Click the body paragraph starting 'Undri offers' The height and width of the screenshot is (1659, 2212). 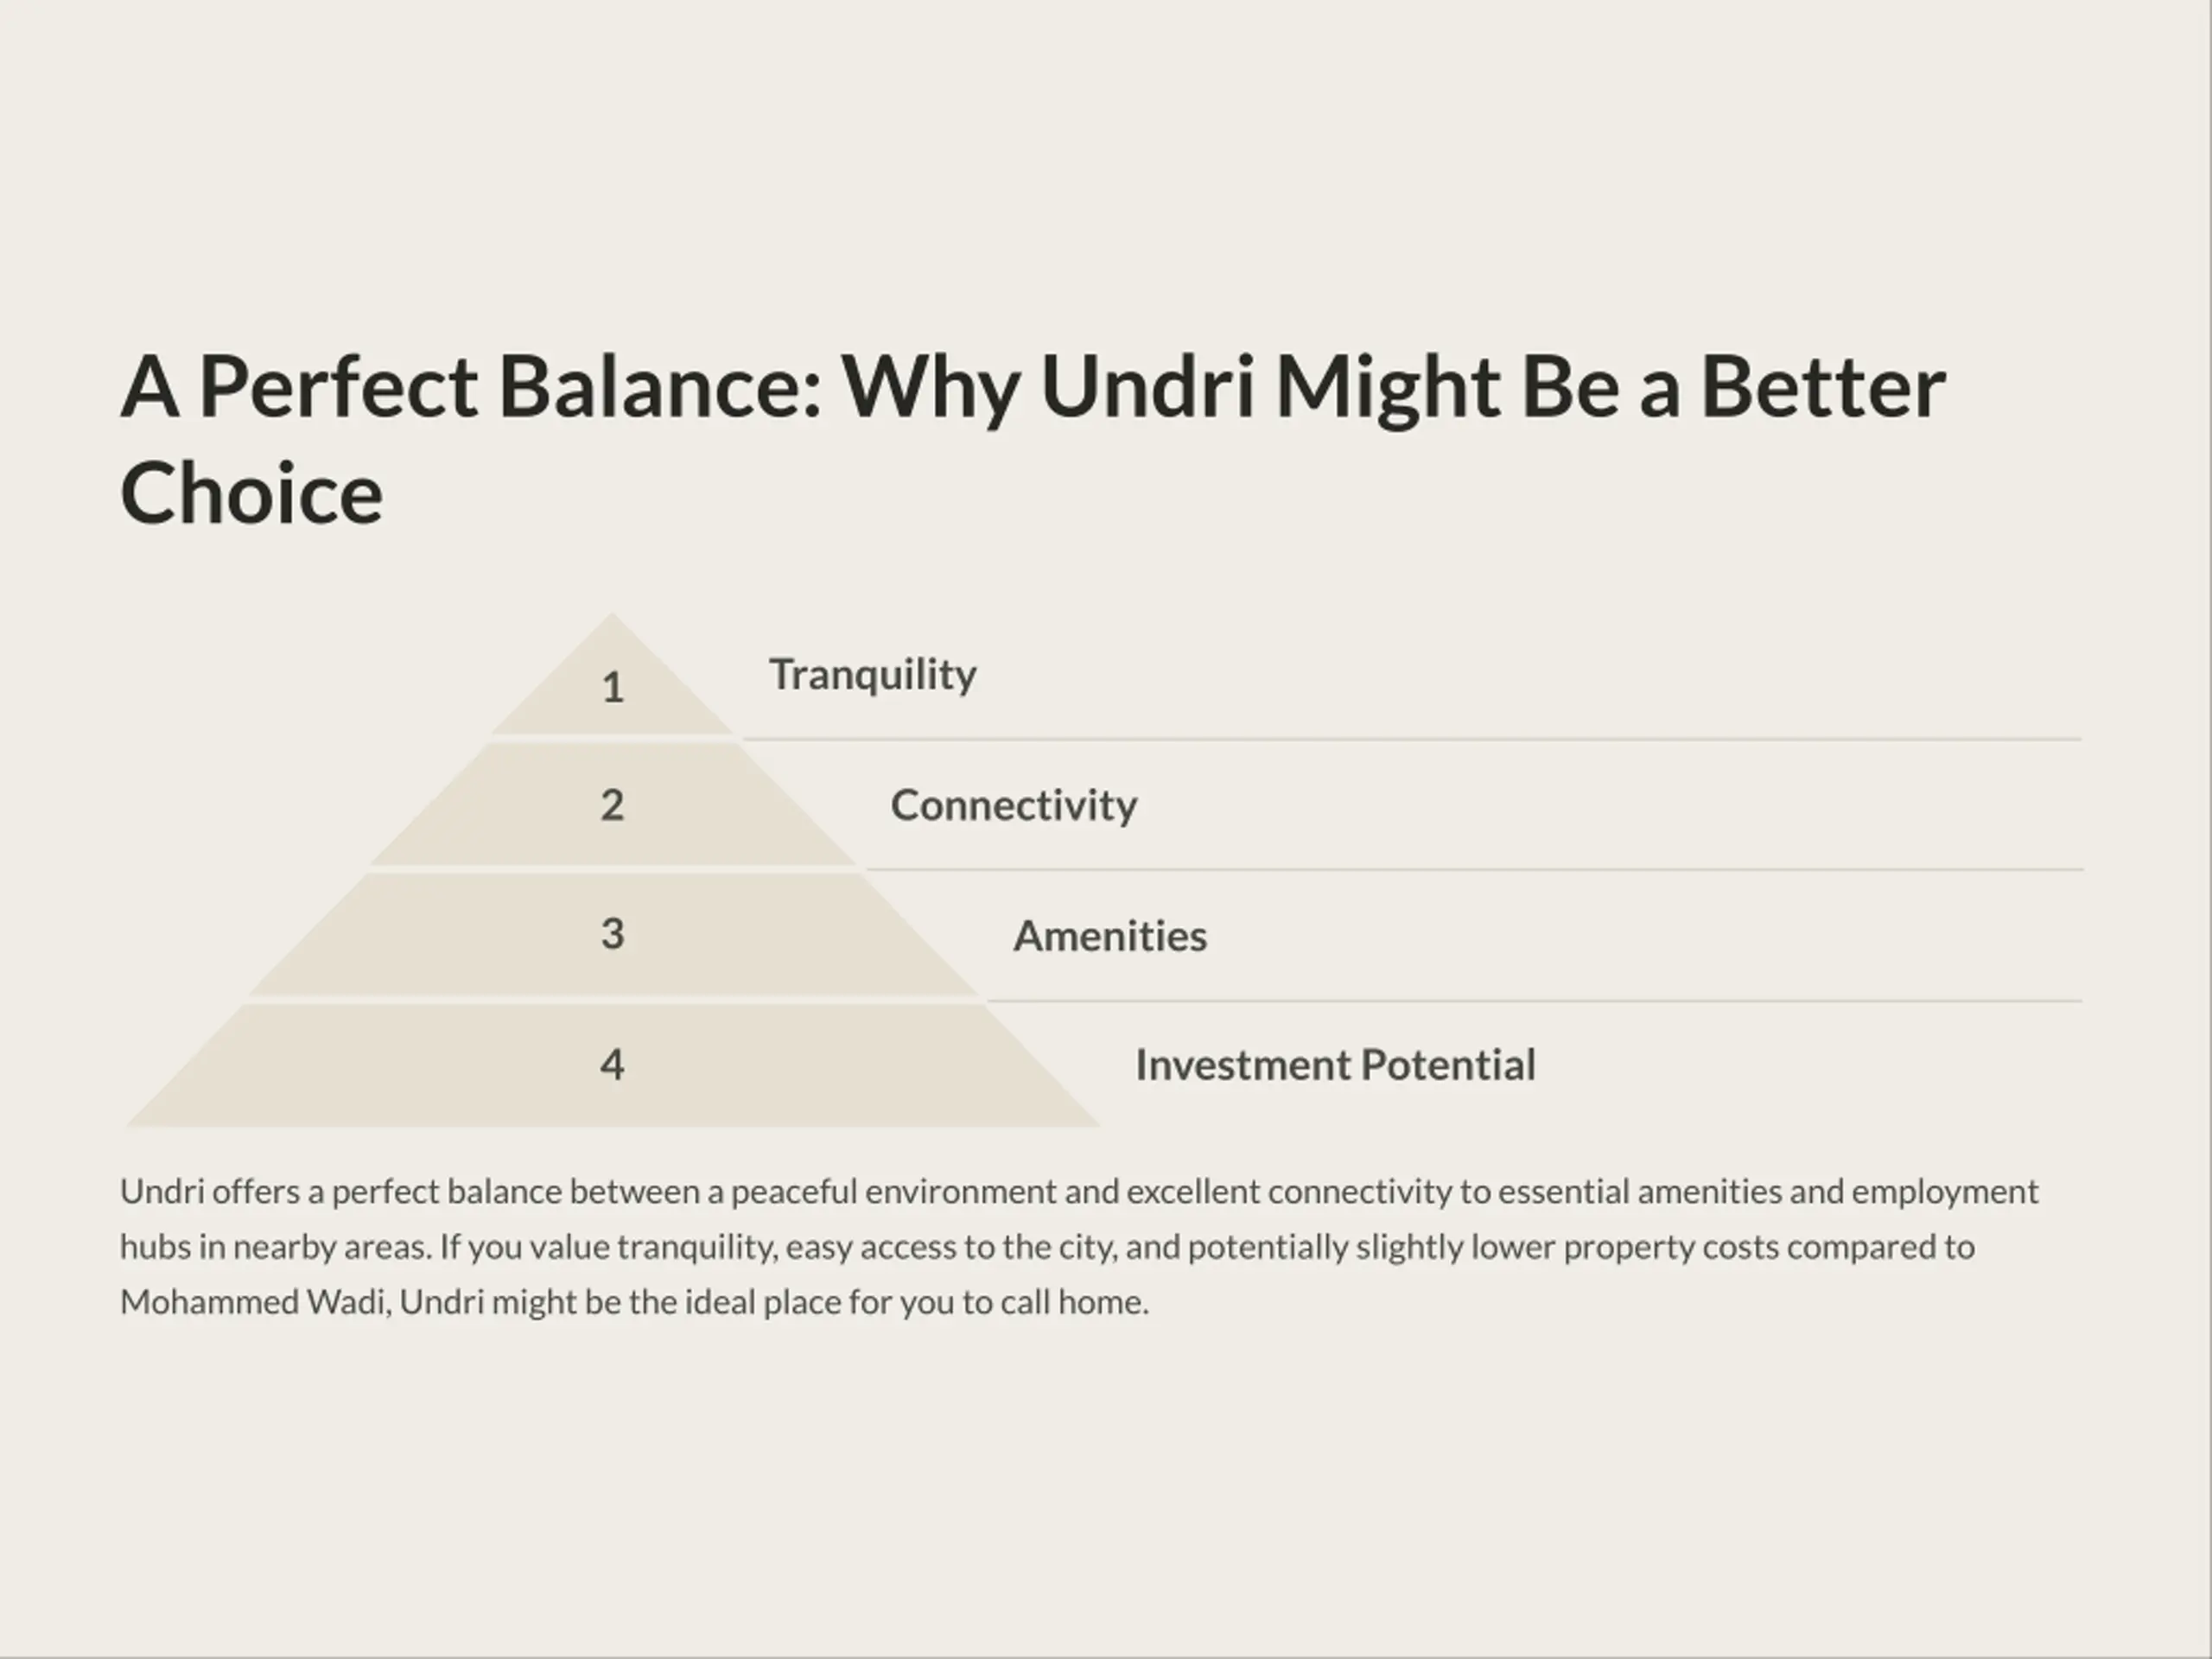pyautogui.click(x=1079, y=1247)
